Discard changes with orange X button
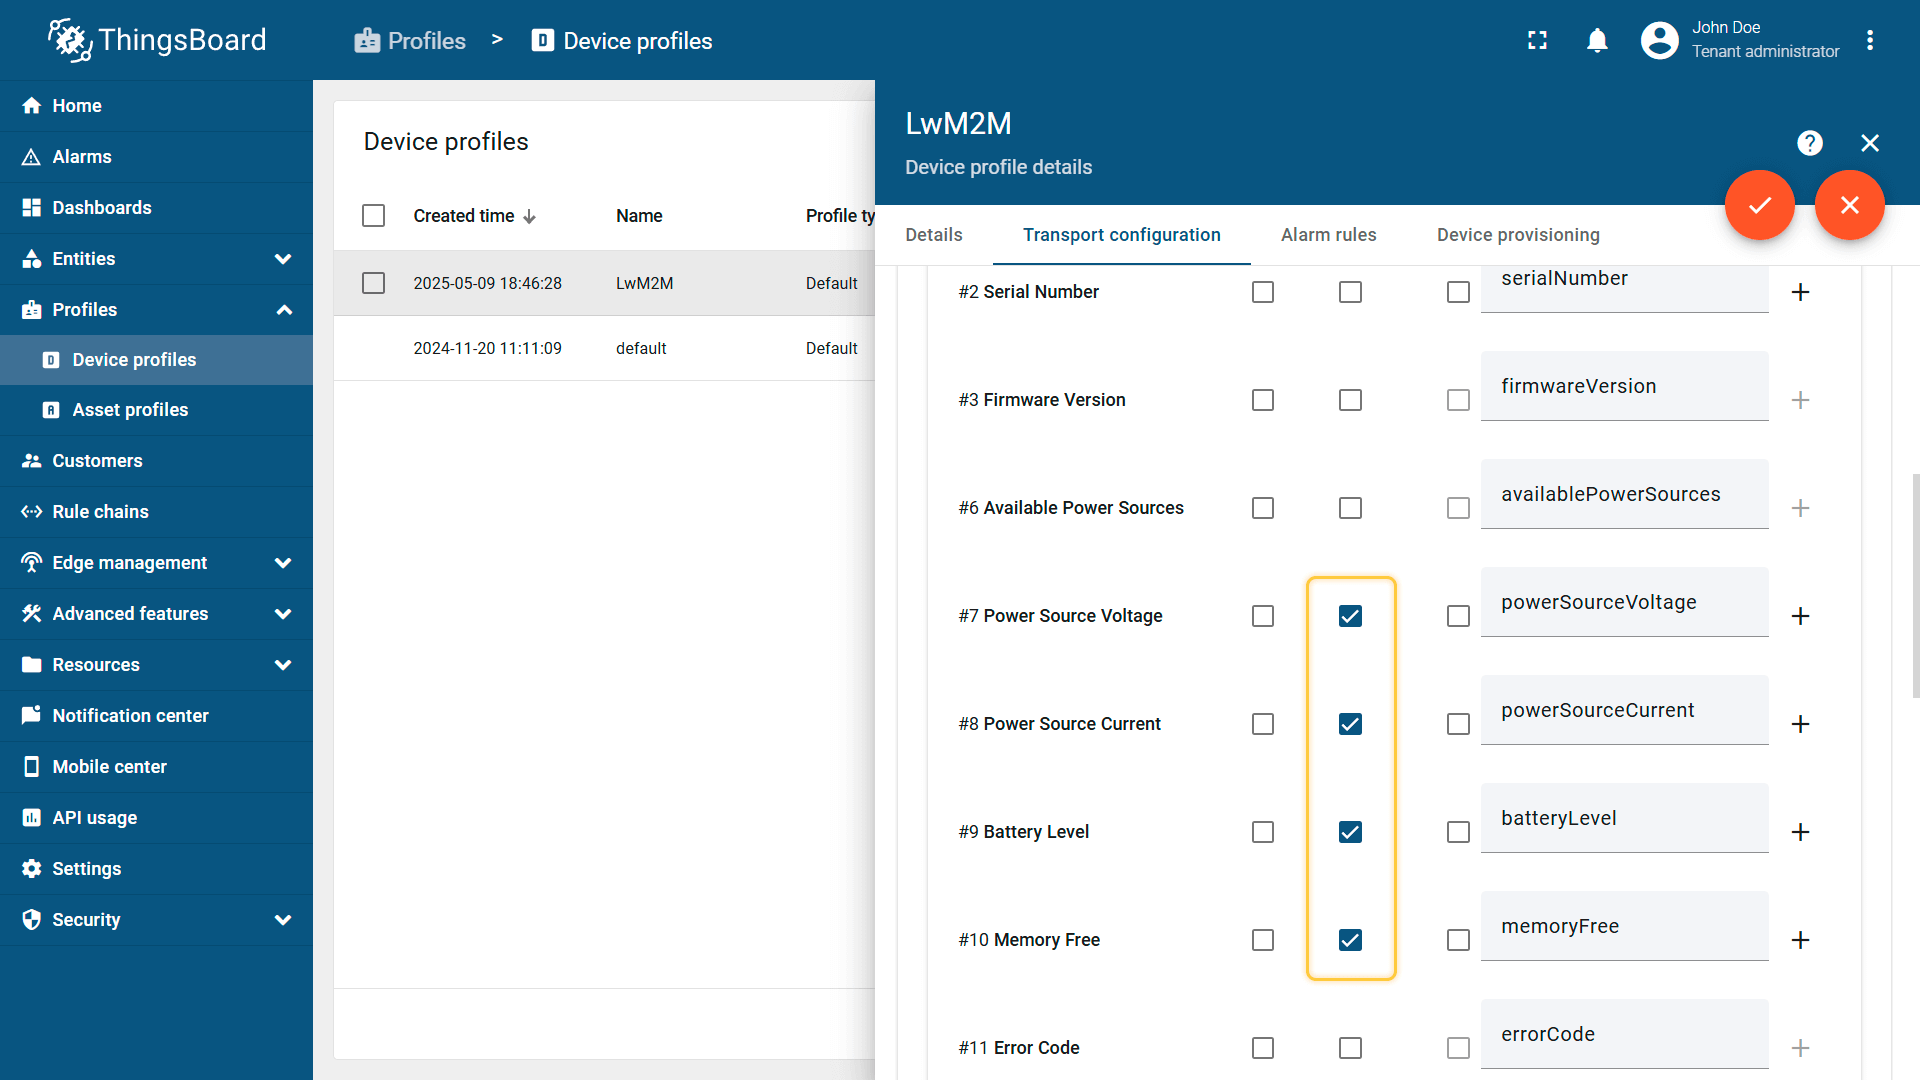Viewport: 1920px width, 1080px height. coord(1849,205)
